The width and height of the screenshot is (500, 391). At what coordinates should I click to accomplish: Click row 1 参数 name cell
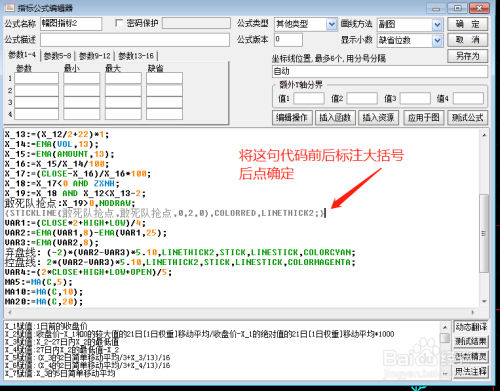pyautogui.click(x=36, y=78)
